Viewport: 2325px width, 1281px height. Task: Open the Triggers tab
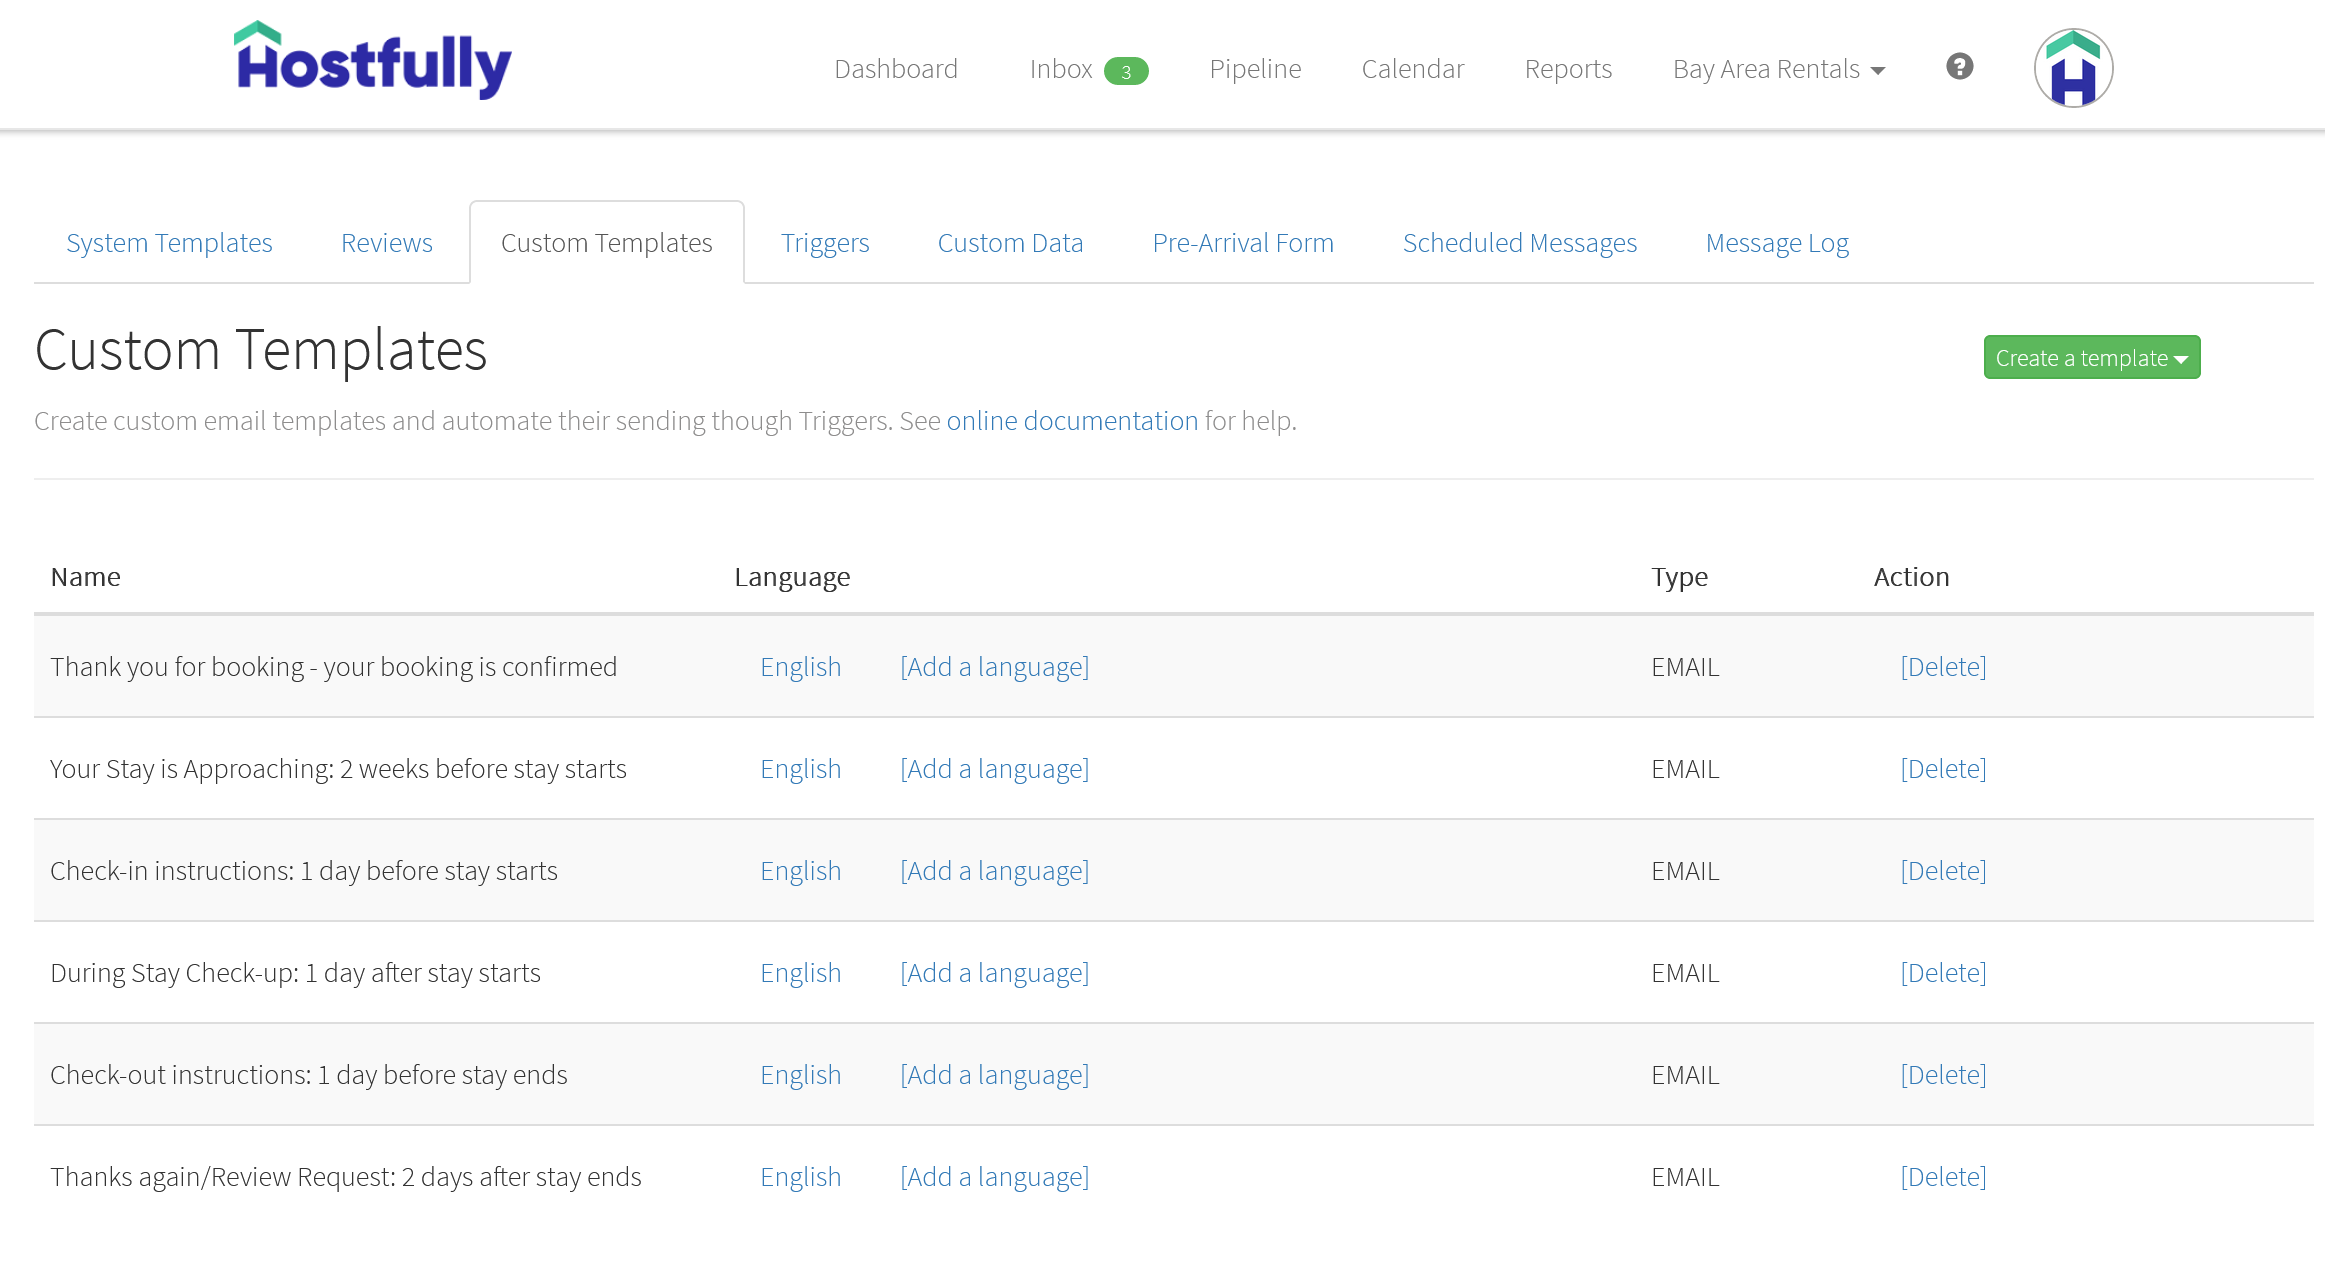pyautogui.click(x=824, y=242)
